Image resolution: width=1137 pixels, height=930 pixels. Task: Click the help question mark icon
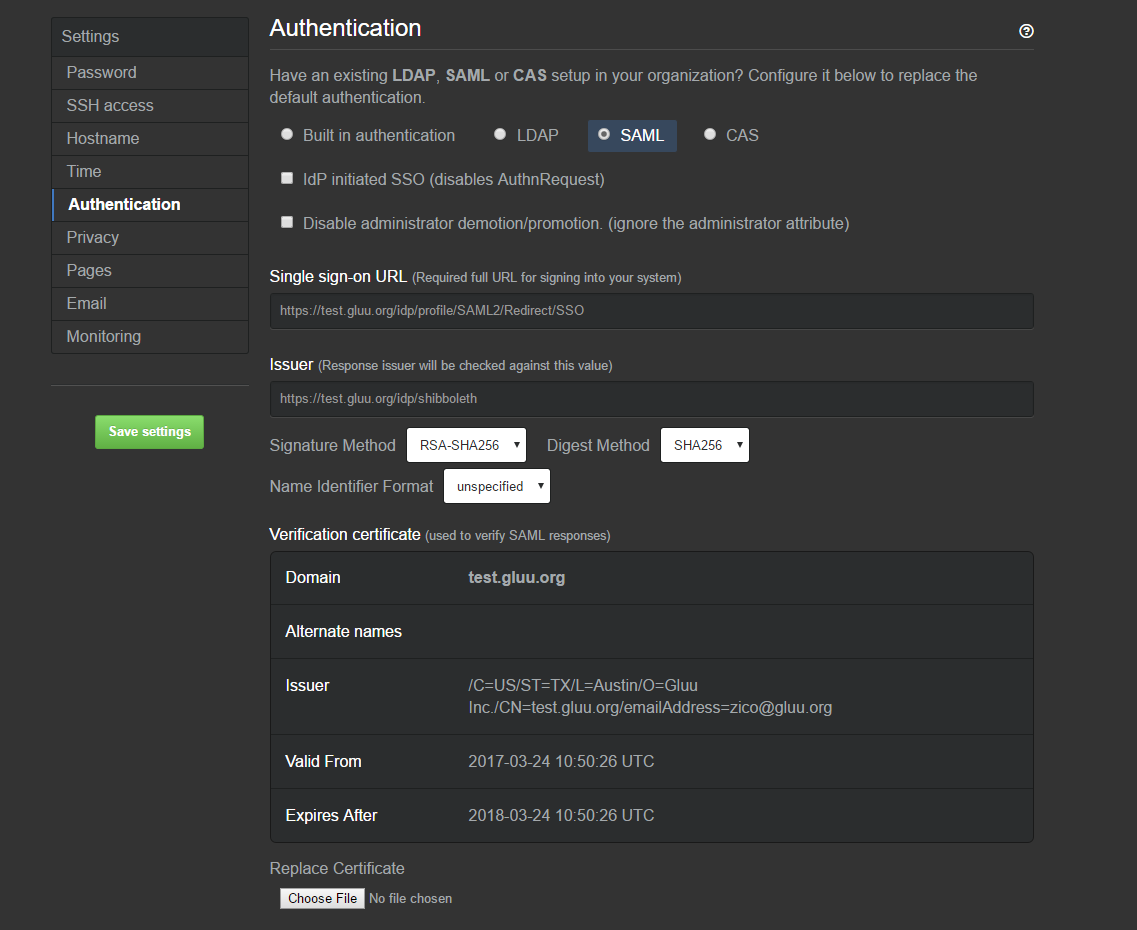1026,31
